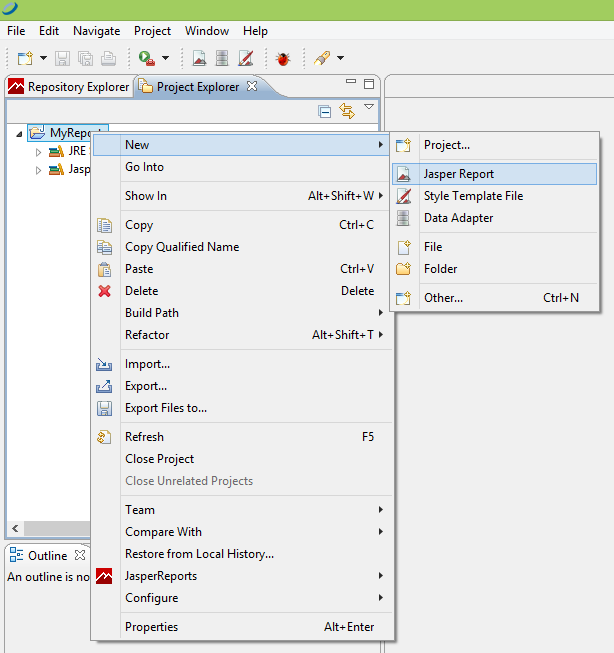The image size is (614, 653).
Task: Expand the JRE library tree node
Action: click(x=38, y=152)
